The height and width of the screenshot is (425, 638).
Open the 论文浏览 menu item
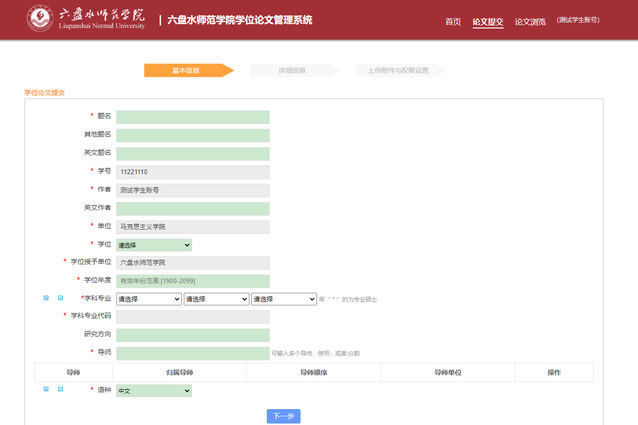click(530, 21)
